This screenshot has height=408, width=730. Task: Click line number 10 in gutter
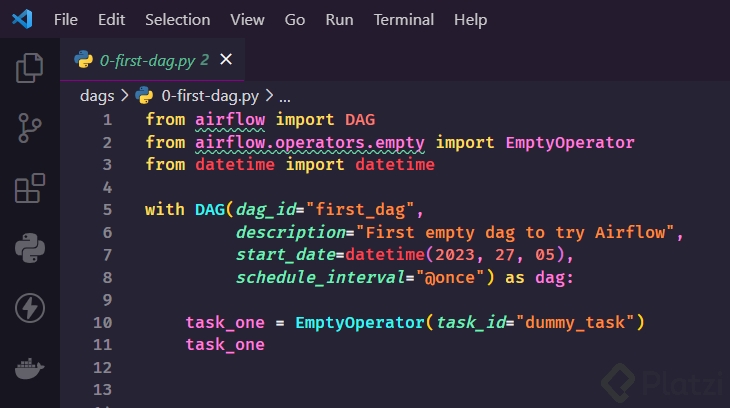[x=103, y=322]
